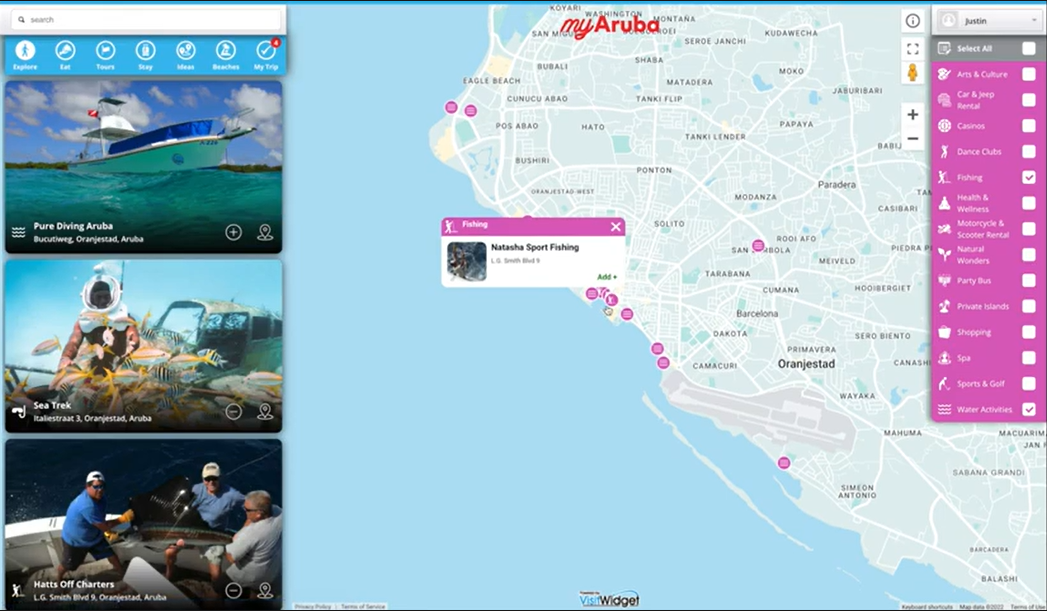Locate Pure Diving Aruba on map

pyautogui.click(x=265, y=232)
